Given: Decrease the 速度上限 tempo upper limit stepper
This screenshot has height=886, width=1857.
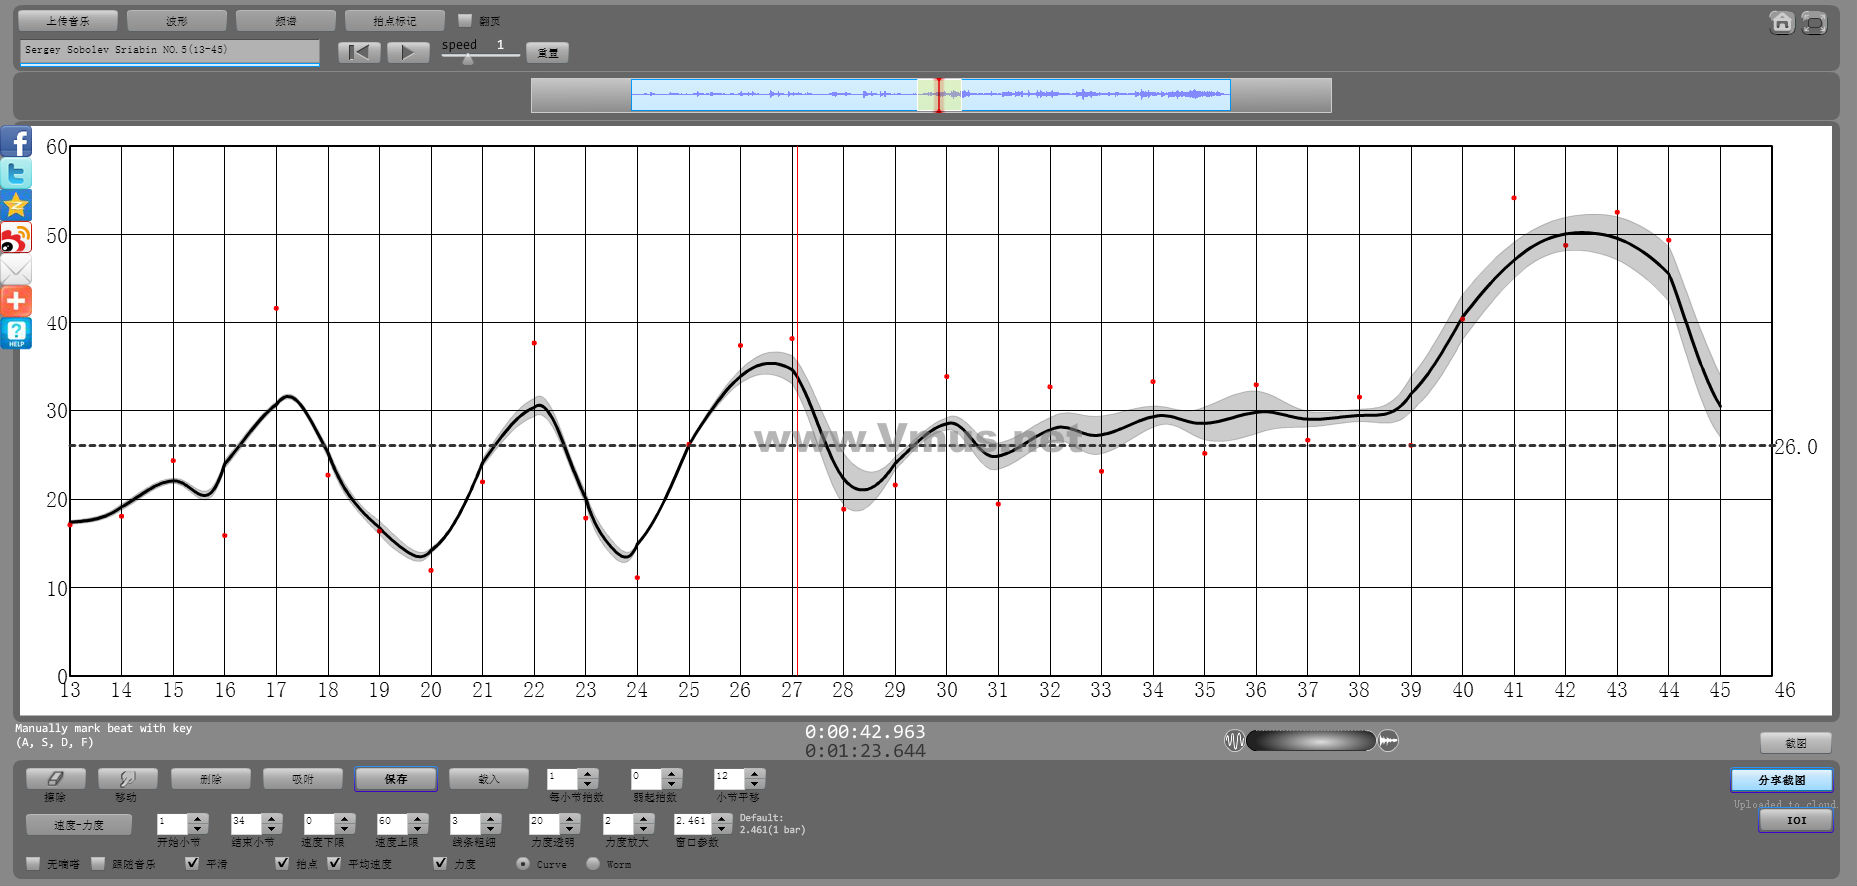Looking at the screenshot, I should [x=418, y=829].
